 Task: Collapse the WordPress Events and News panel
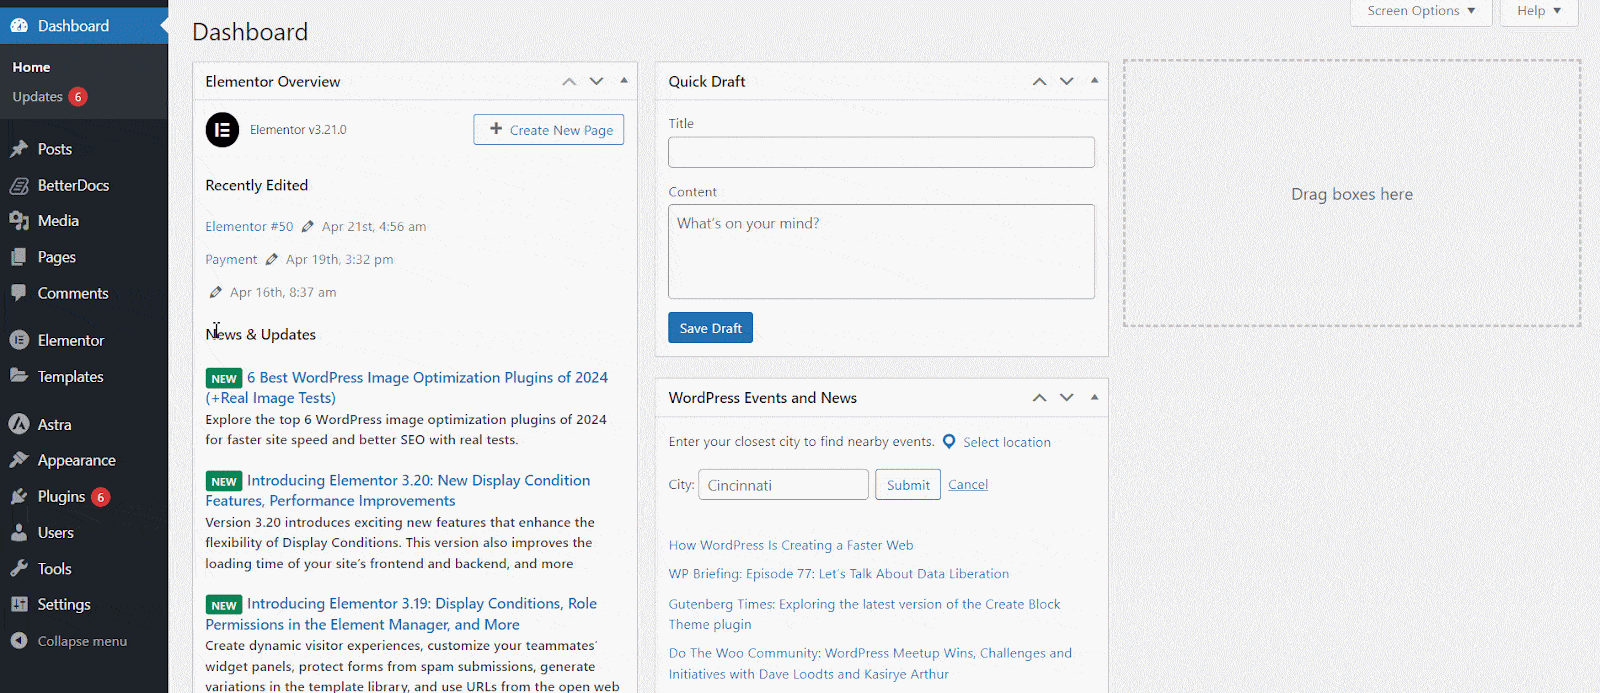[x=1094, y=397]
